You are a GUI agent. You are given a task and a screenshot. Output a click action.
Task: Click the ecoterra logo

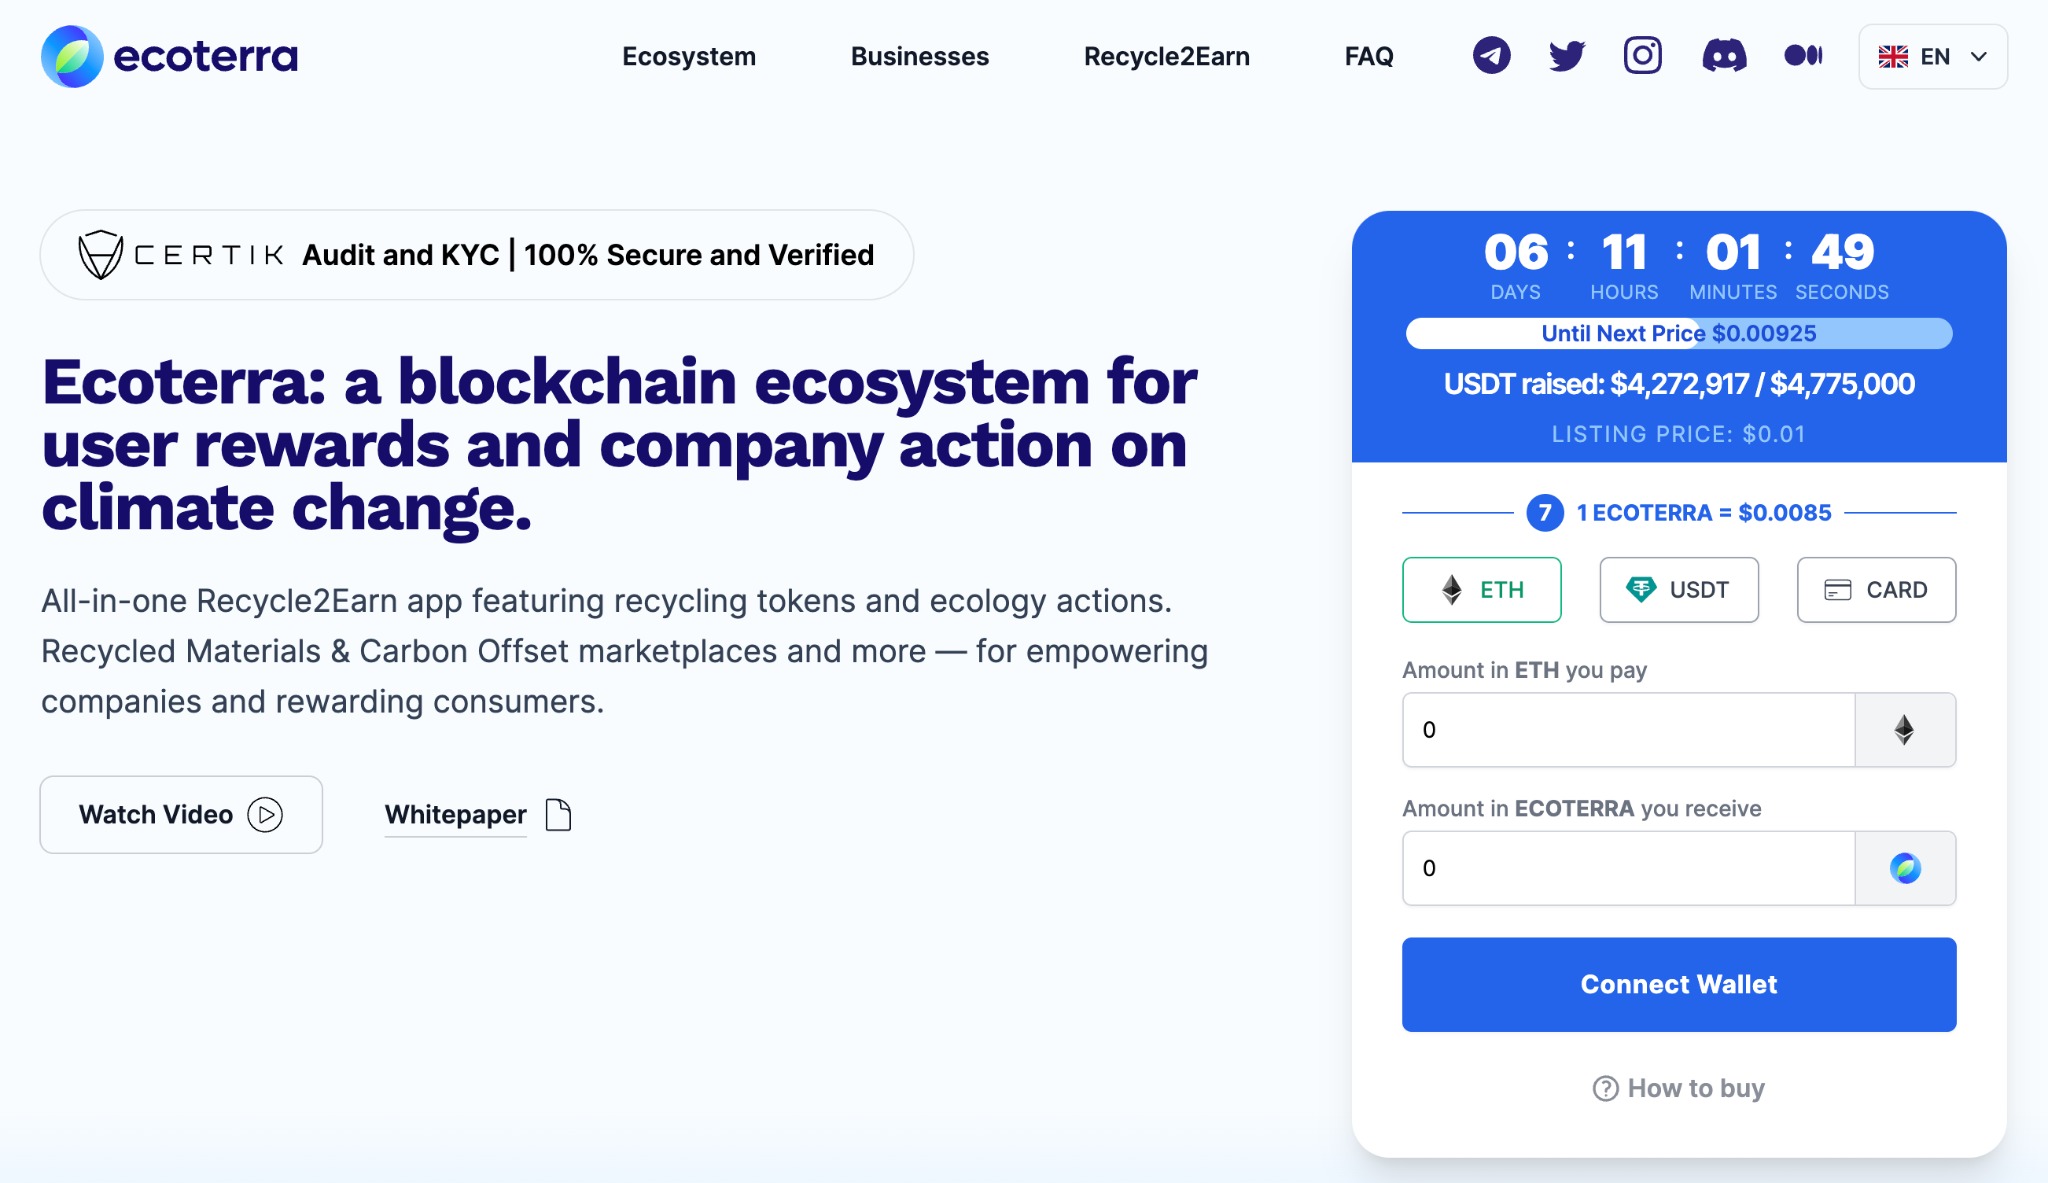point(170,56)
